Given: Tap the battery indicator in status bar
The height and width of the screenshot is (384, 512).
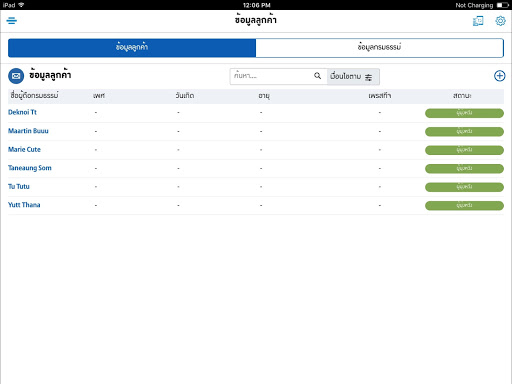Looking at the screenshot, I should point(503,5).
